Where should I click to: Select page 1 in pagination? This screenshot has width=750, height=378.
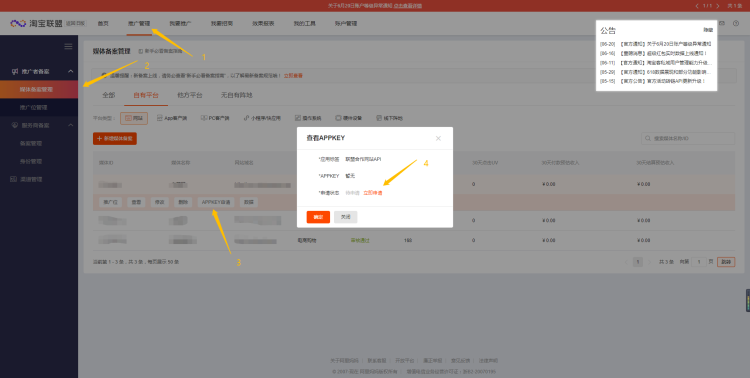(x=638, y=262)
